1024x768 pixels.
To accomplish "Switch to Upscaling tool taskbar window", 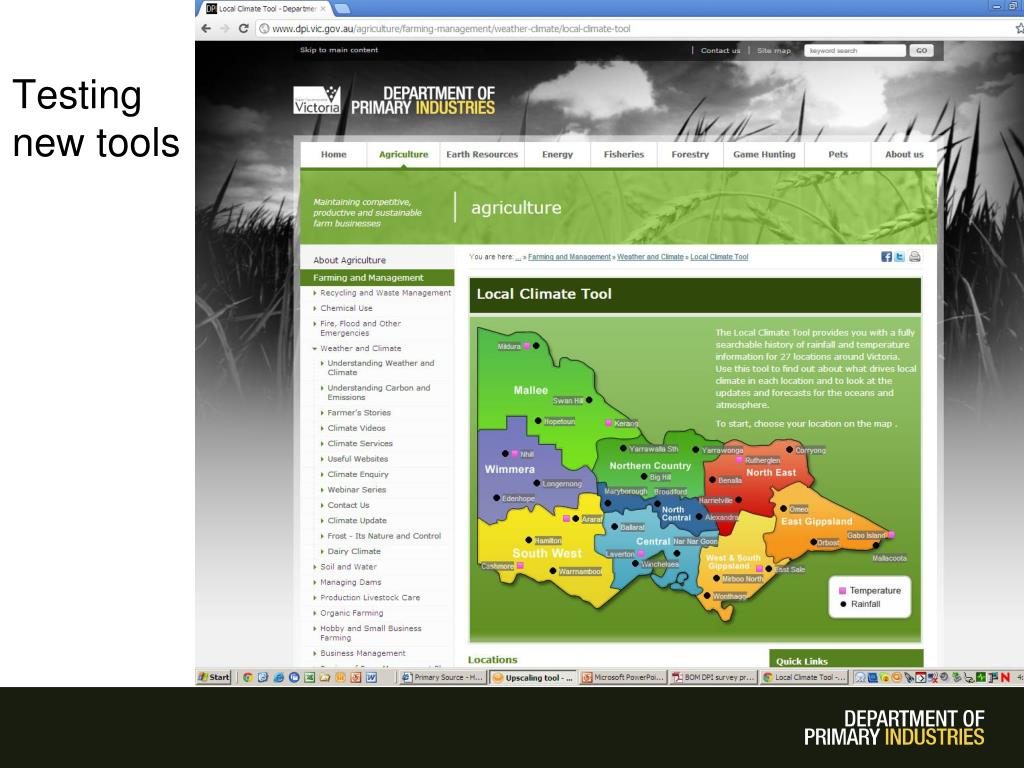I will [533, 677].
